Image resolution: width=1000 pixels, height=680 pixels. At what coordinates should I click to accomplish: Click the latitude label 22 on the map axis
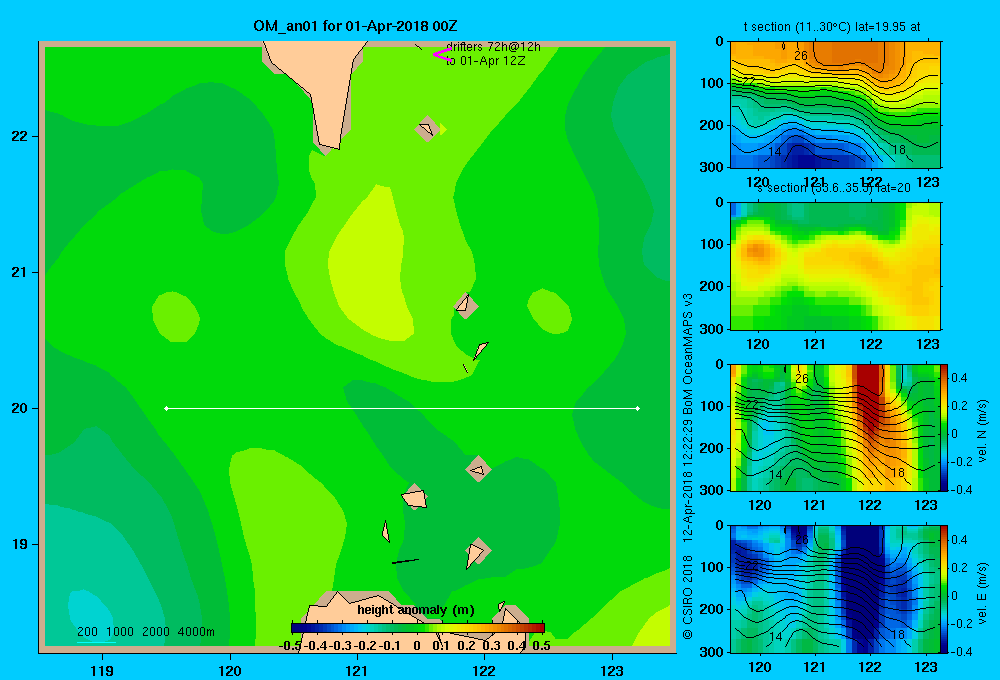coord(20,136)
